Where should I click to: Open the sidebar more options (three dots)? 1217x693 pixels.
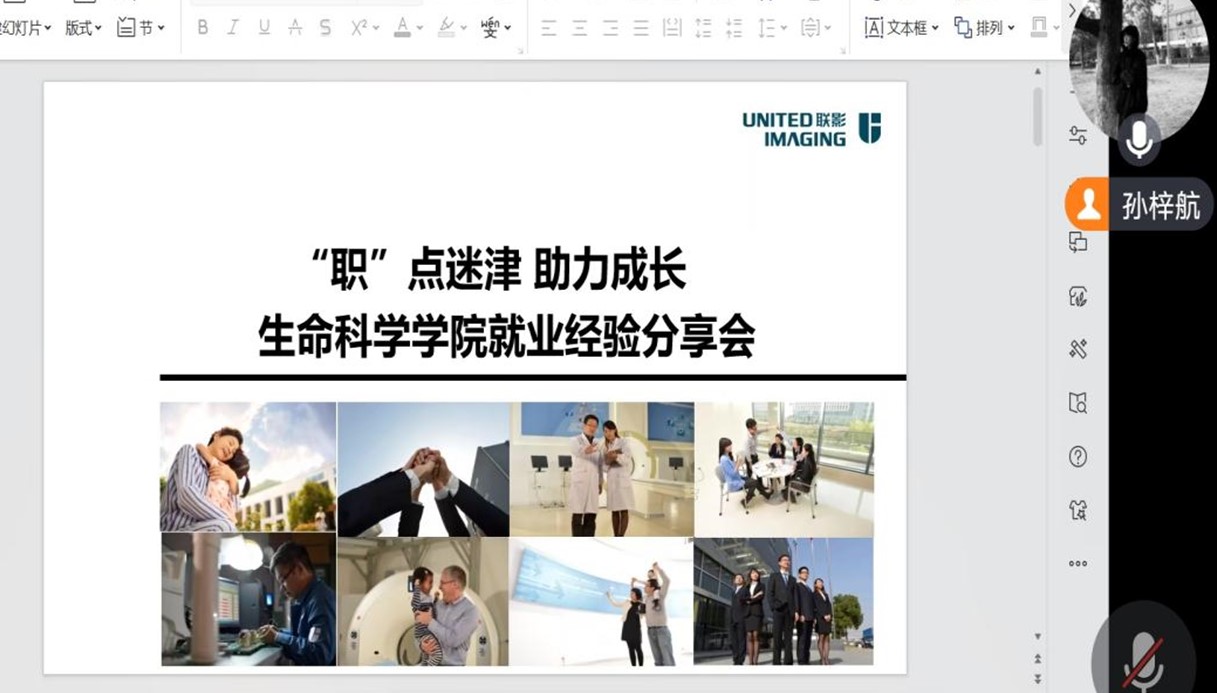1078,564
